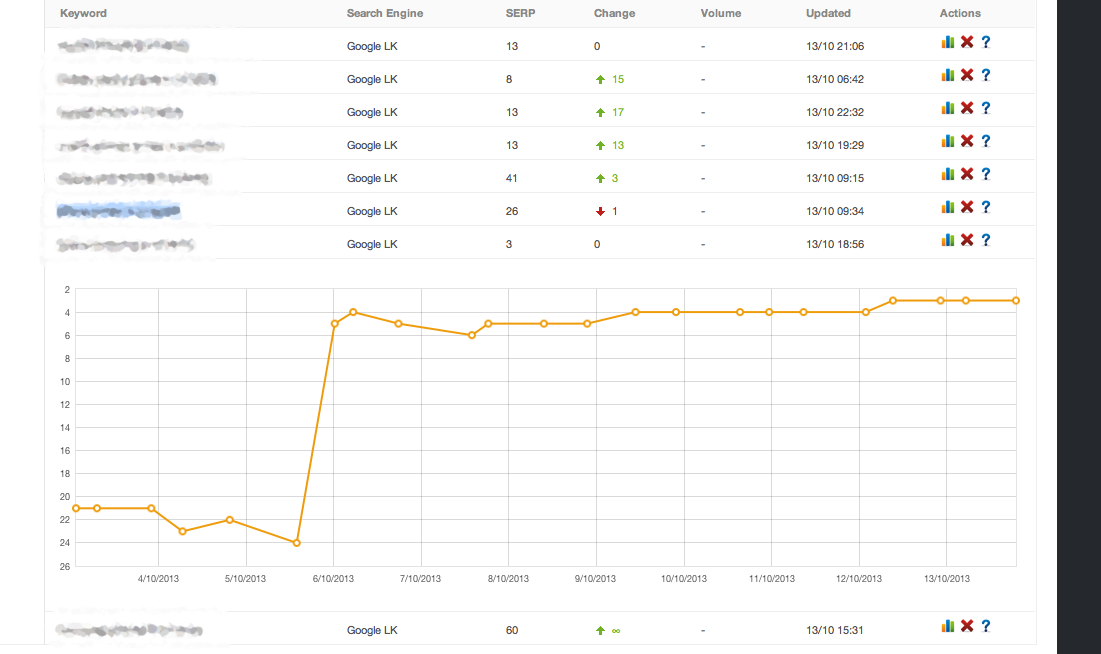
Task: View chart for row updated 13/10 15:31
Action: pos(948,626)
